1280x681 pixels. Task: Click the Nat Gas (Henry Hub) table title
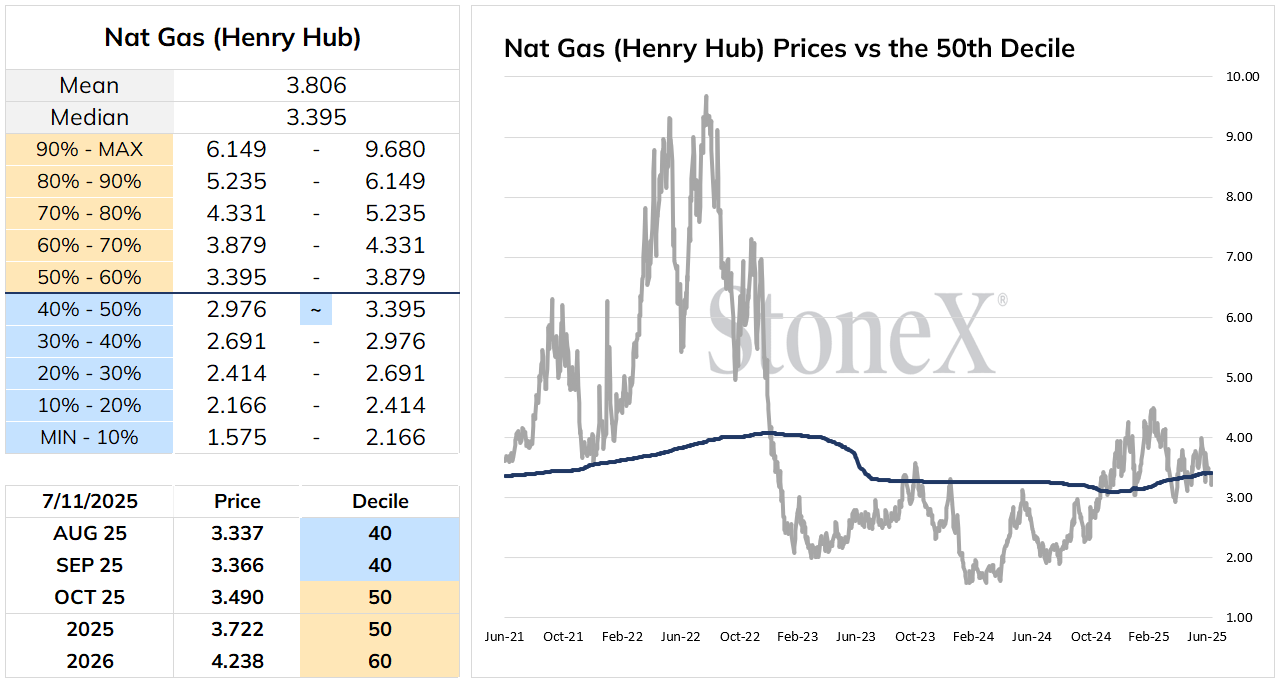(233, 38)
